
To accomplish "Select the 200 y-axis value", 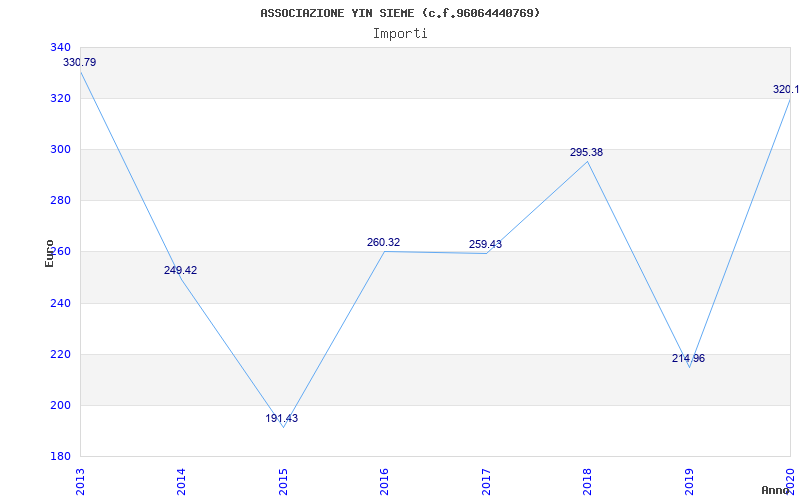I will coord(60,405).
